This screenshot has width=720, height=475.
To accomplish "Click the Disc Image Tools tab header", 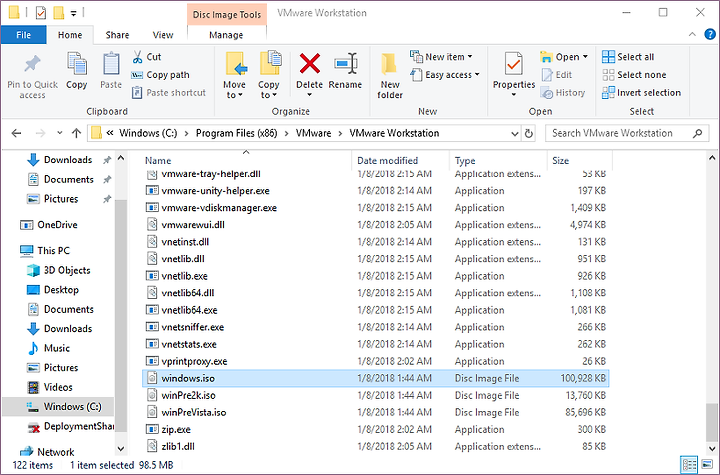I will pos(226,15).
